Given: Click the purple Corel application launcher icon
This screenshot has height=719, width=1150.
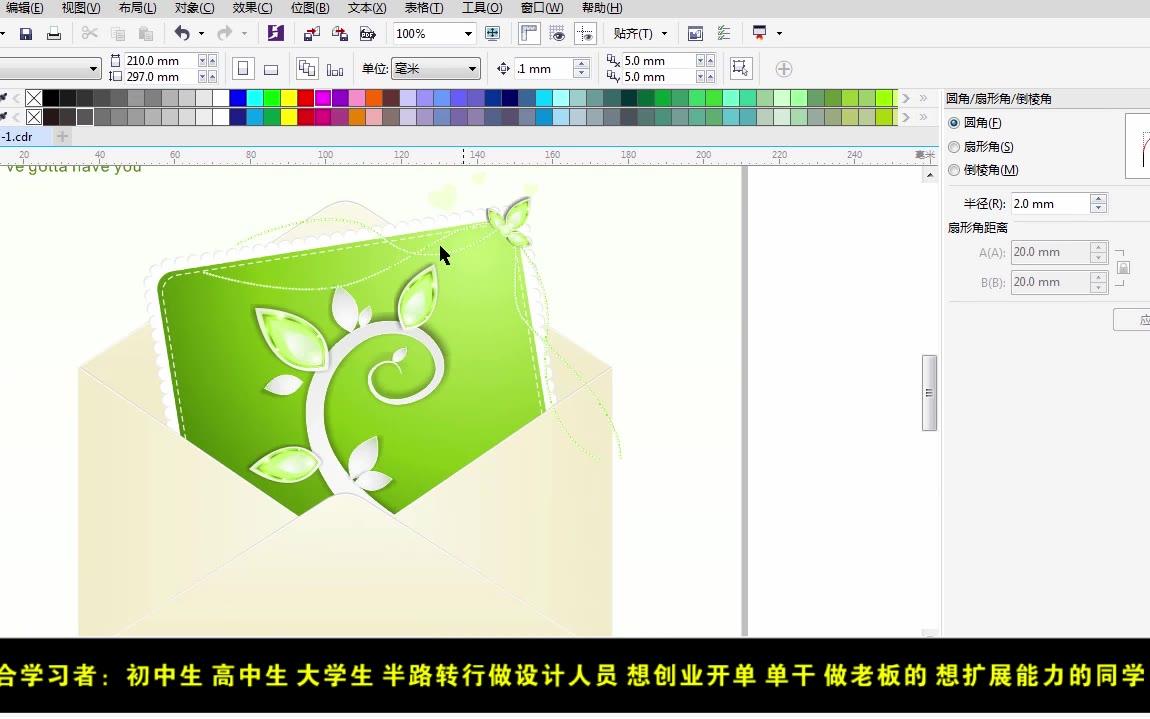Looking at the screenshot, I should [277, 33].
